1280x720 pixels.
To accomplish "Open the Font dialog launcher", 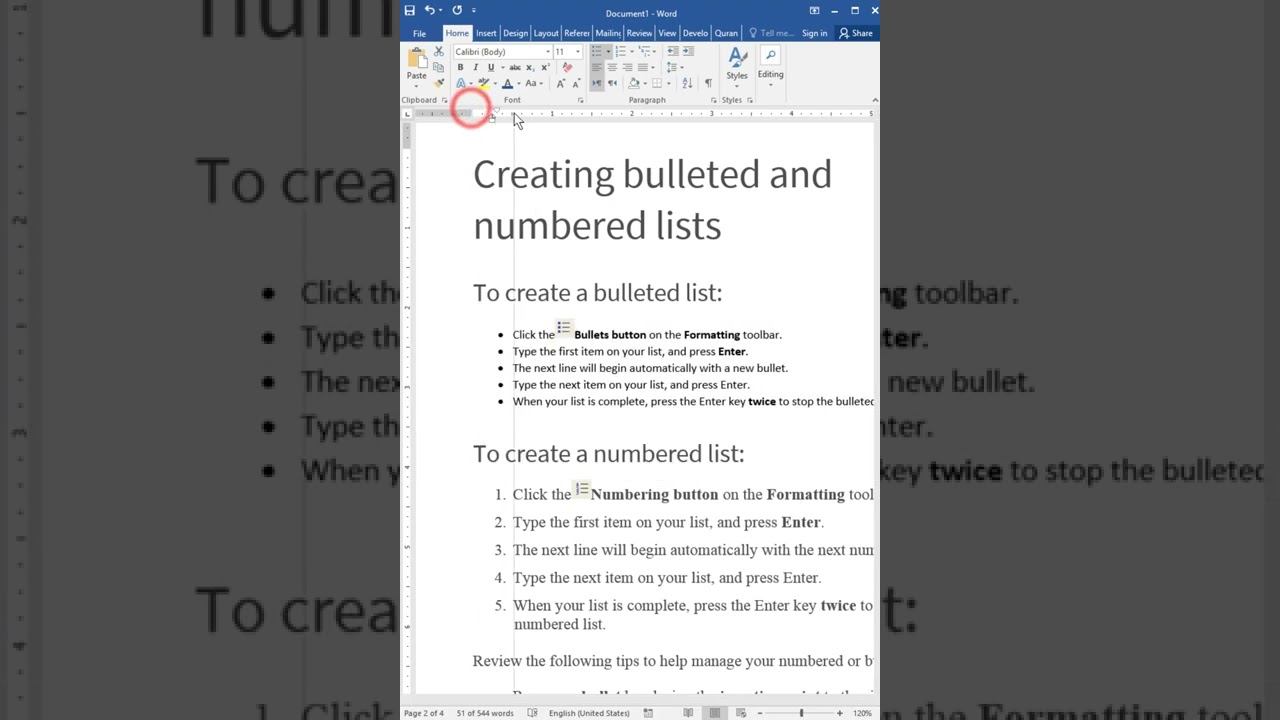I will (580, 100).
